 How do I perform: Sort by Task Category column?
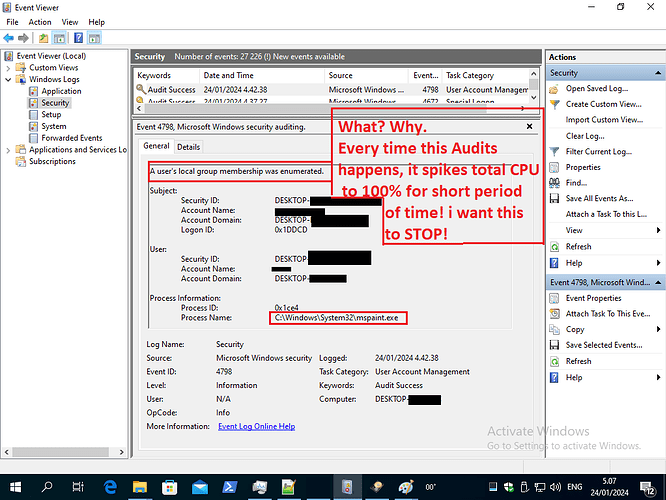[485, 76]
